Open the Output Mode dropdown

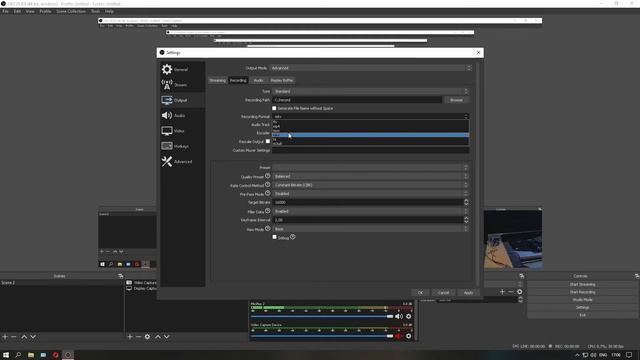371,68
